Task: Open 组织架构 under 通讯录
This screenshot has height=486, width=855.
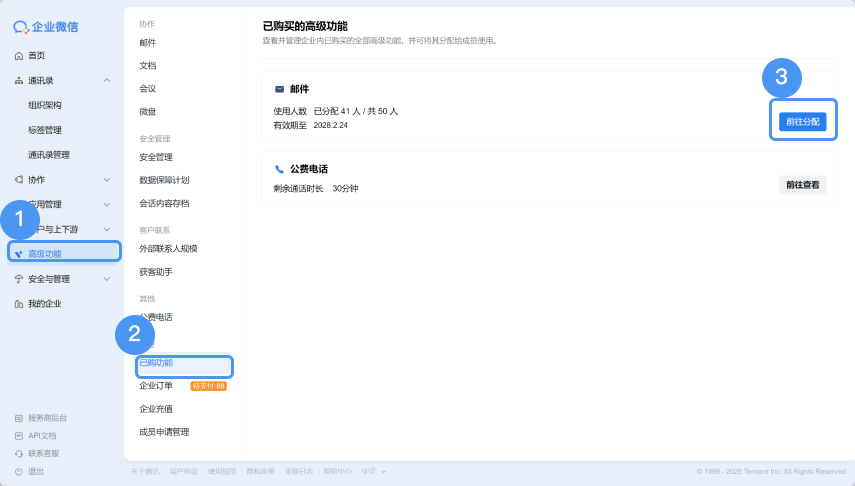Action: (45, 105)
